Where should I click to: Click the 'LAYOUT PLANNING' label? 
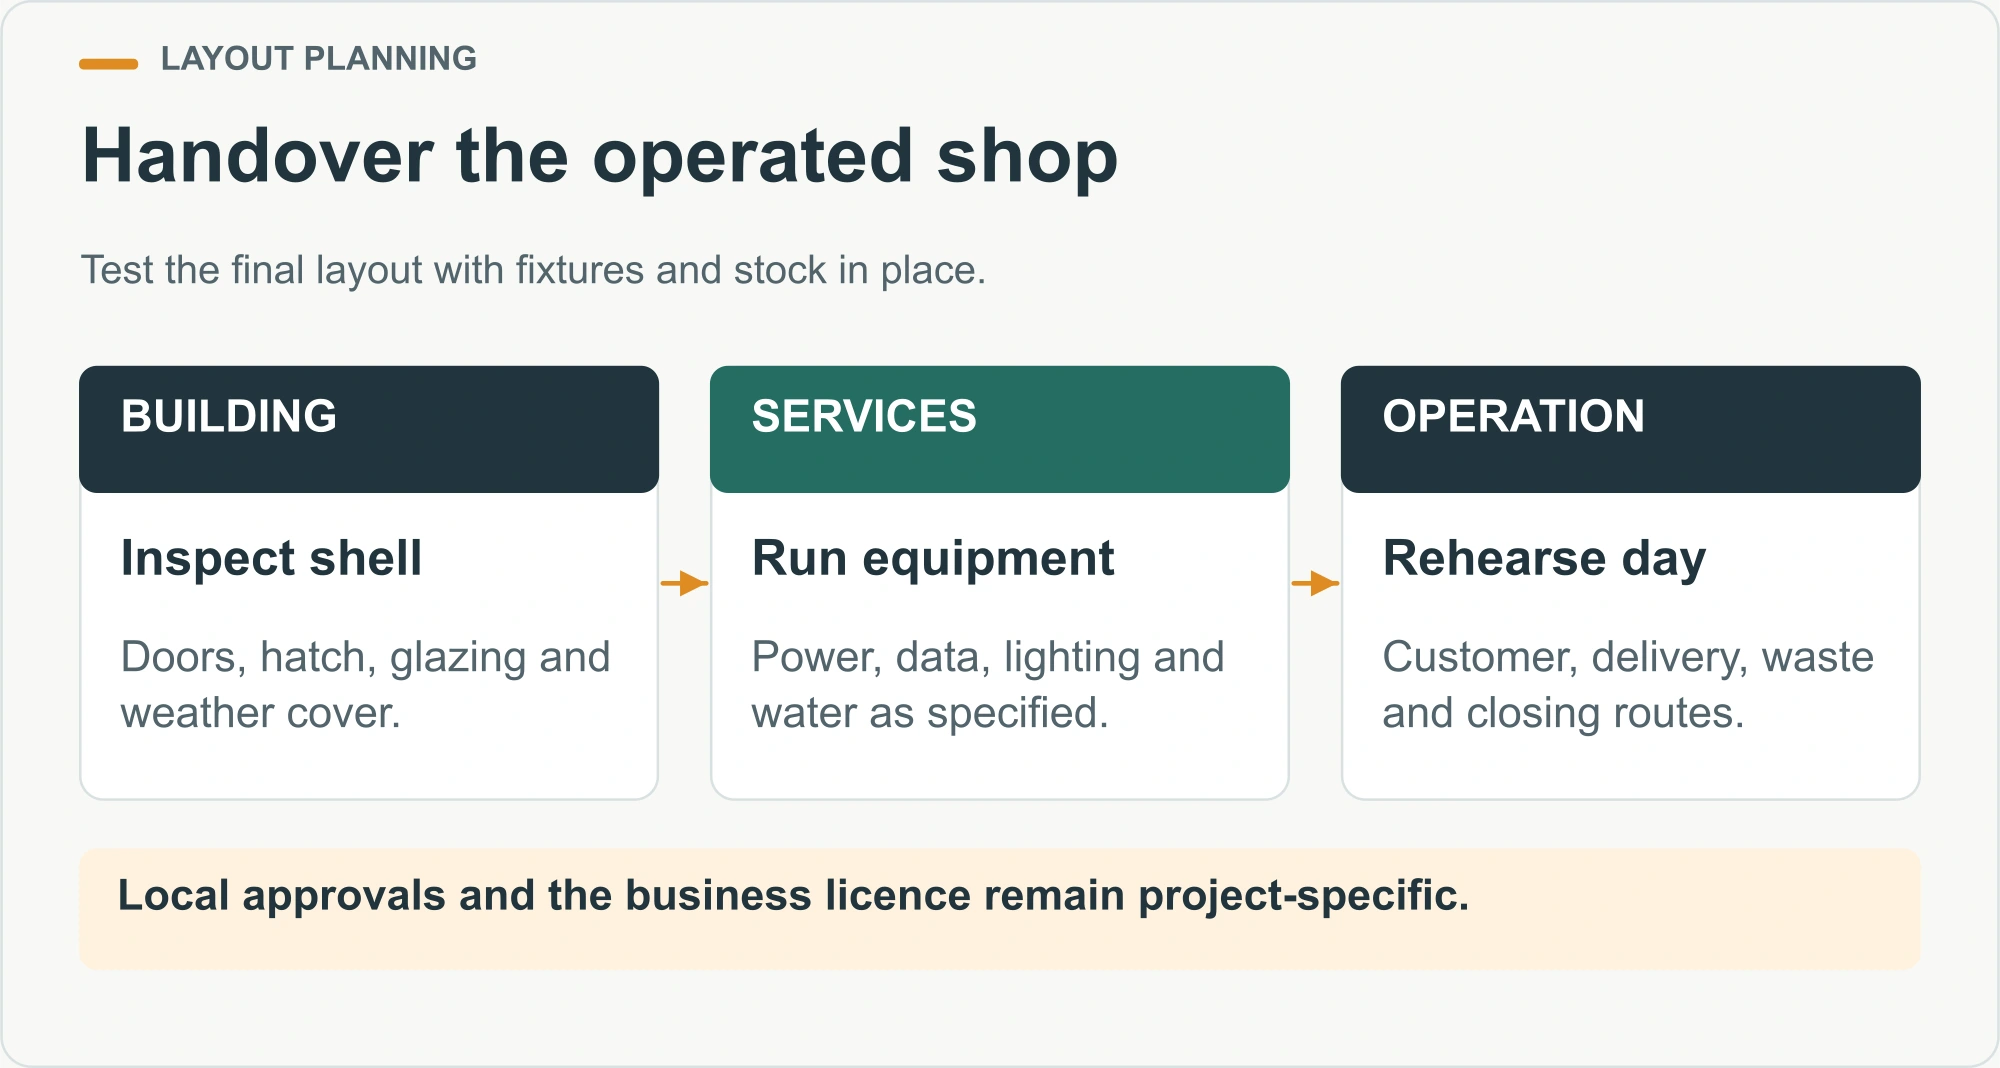(x=318, y=59)
